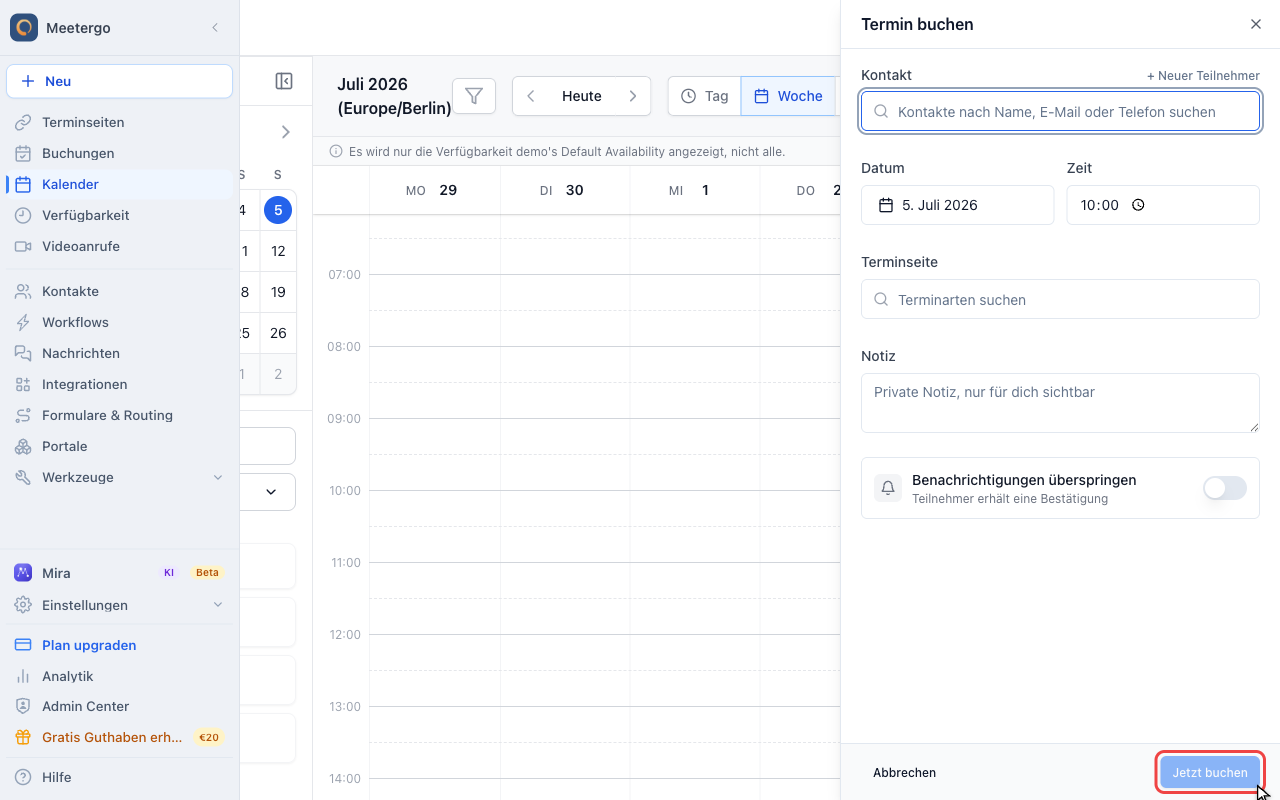Advance mini calendar to next month
The height and width of the screenshot is (800, 1280).
285,132
